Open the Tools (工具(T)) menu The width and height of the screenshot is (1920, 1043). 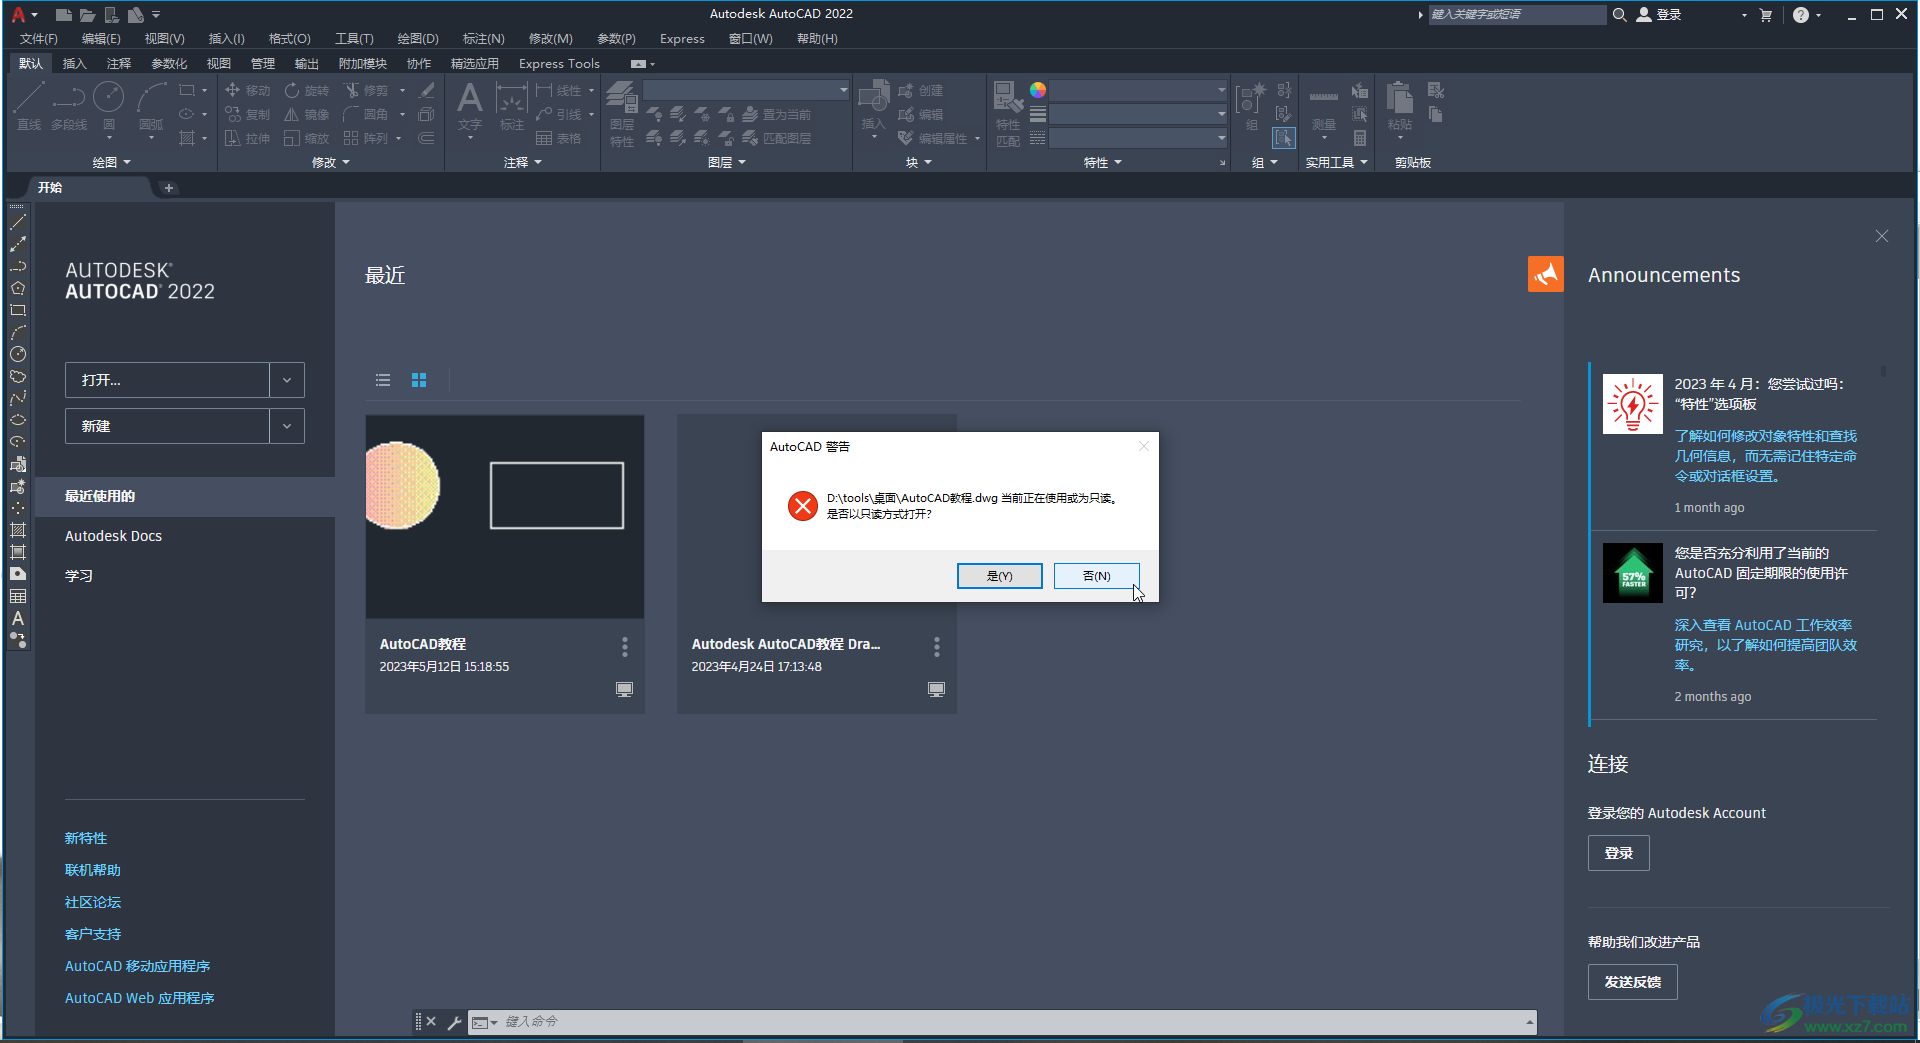354,39
